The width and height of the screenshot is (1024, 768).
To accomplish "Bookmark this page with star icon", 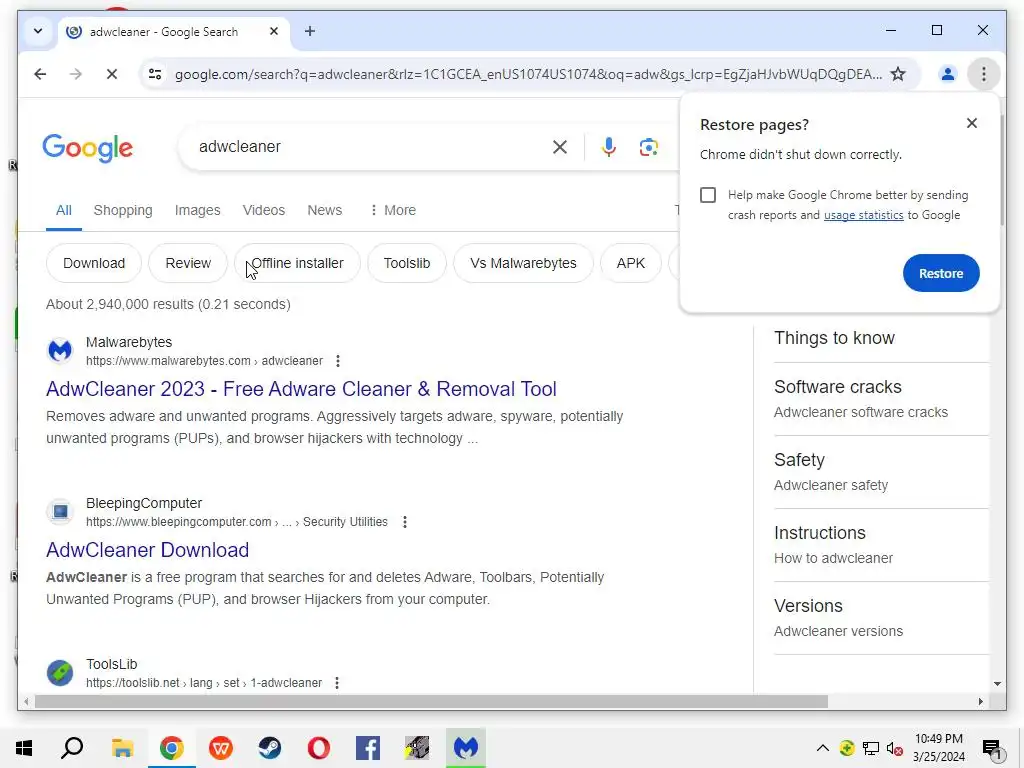I will (x=898, y=74).
